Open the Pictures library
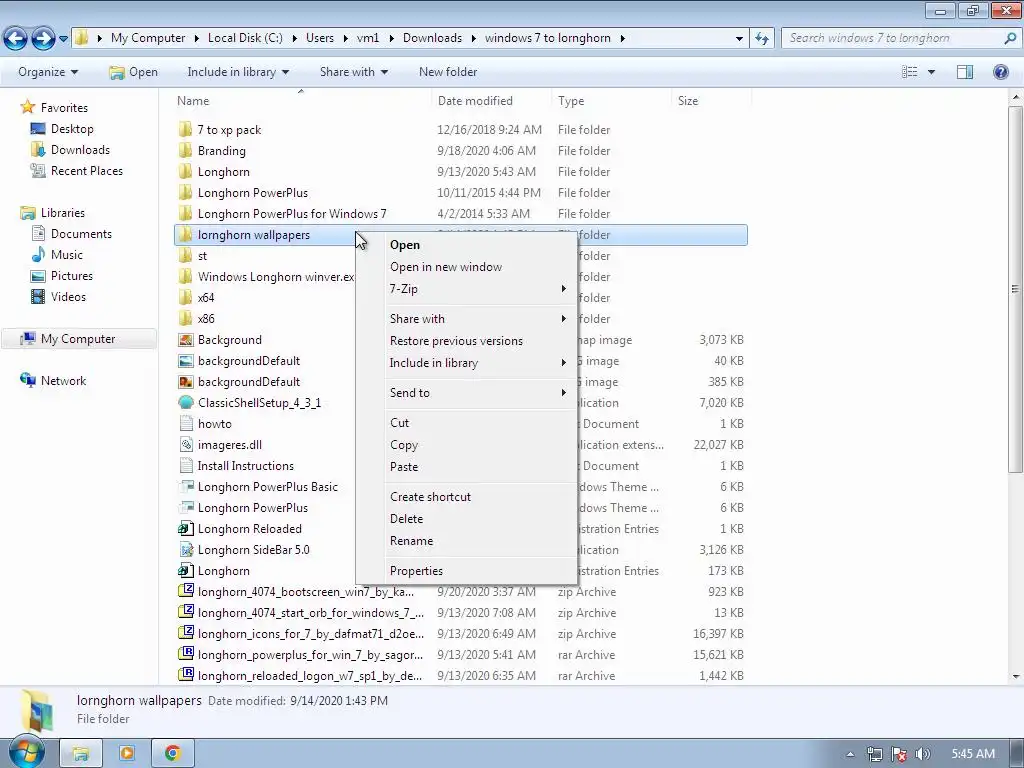 pyautogui.click(x=71, y=276)
